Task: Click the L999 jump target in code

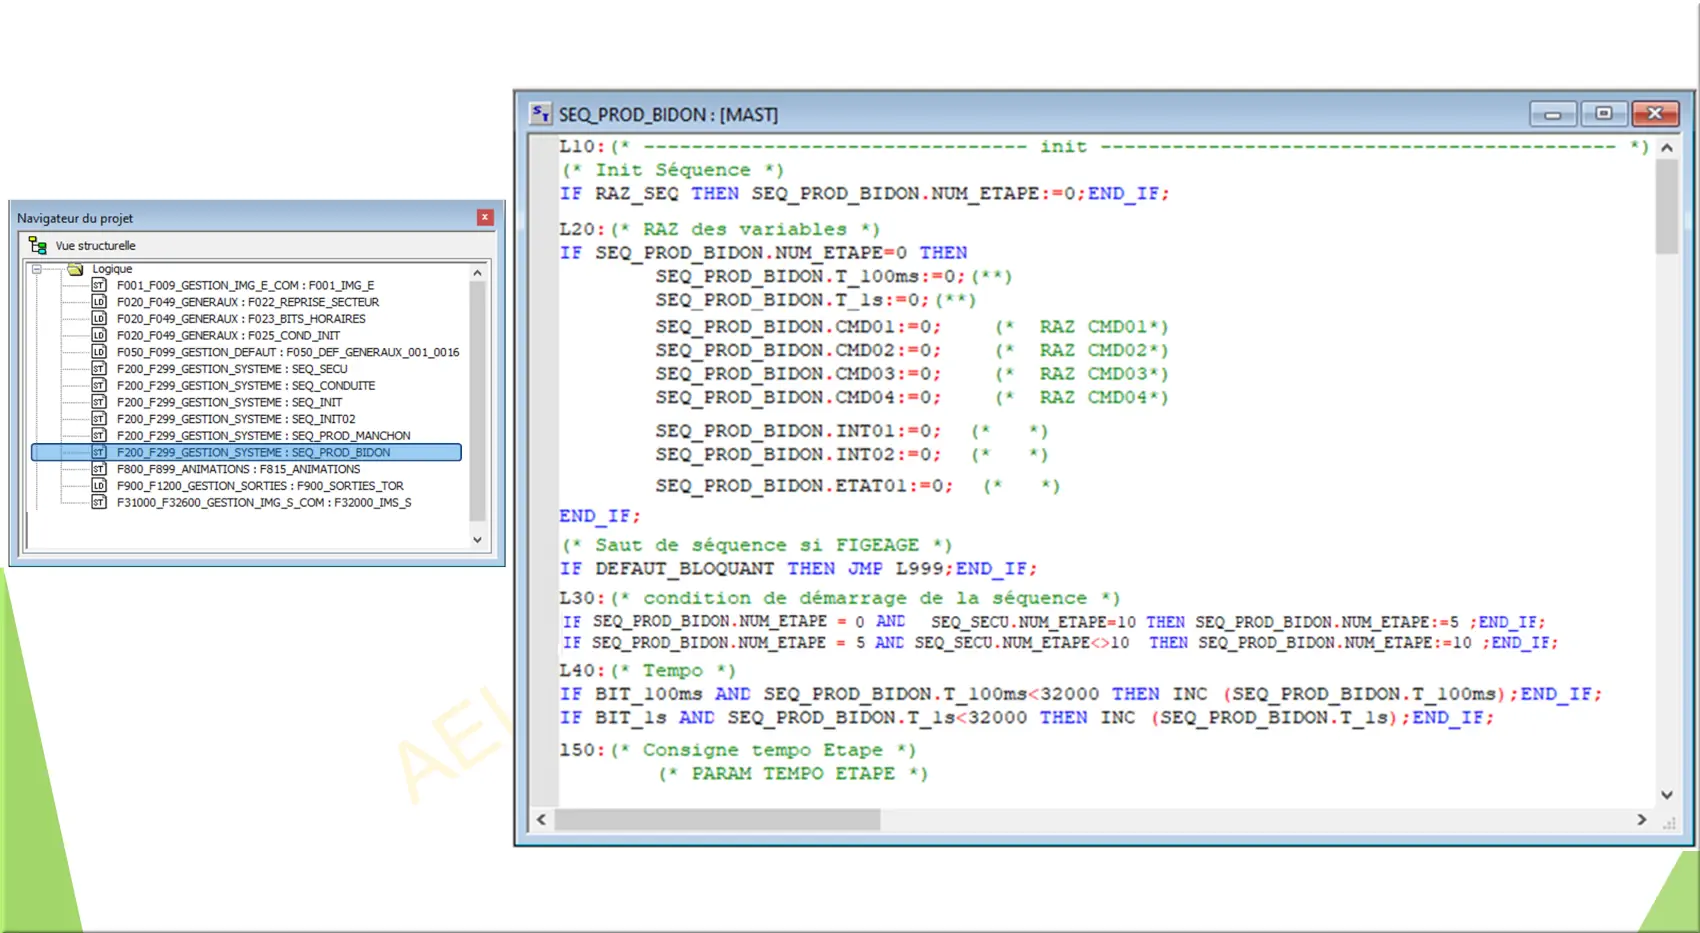Action: tap(919, 568)
